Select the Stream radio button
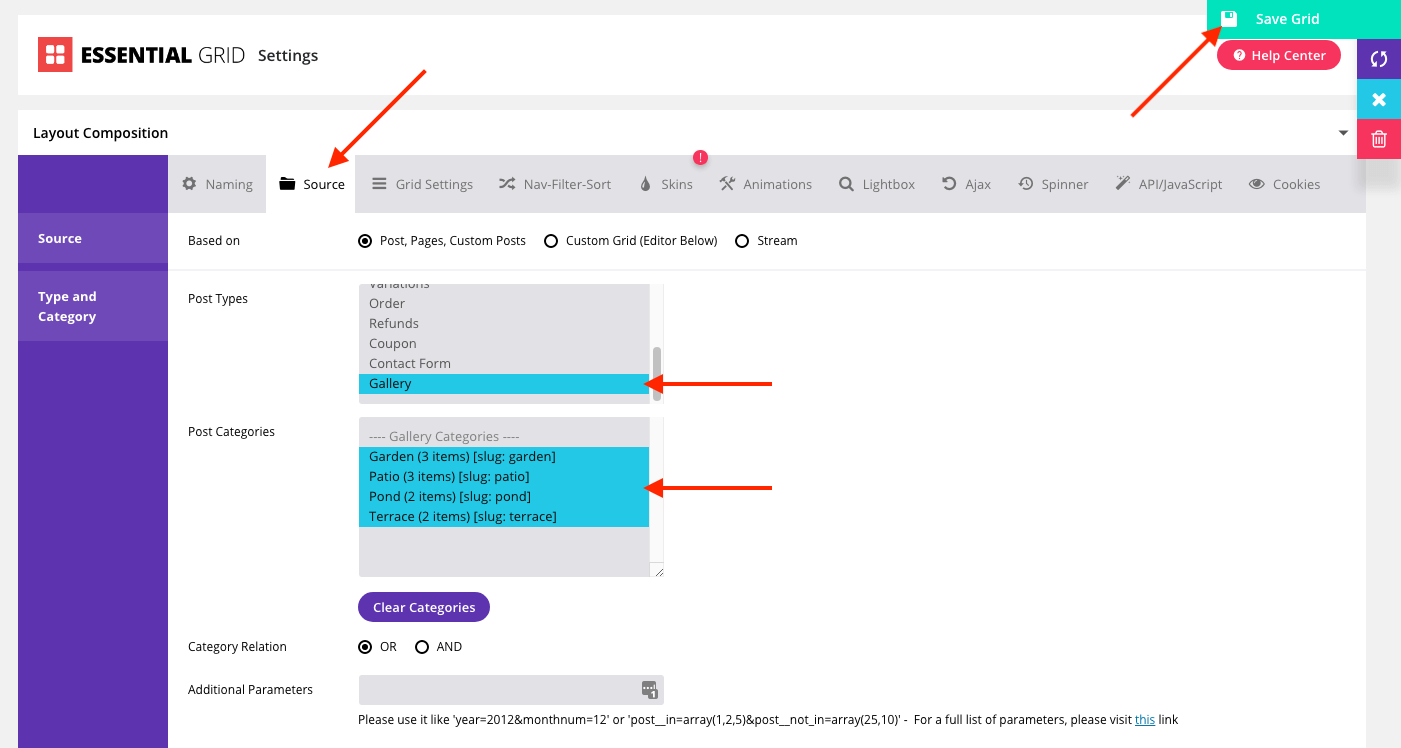Screen dimensions: 1401x748 (742, 240)
